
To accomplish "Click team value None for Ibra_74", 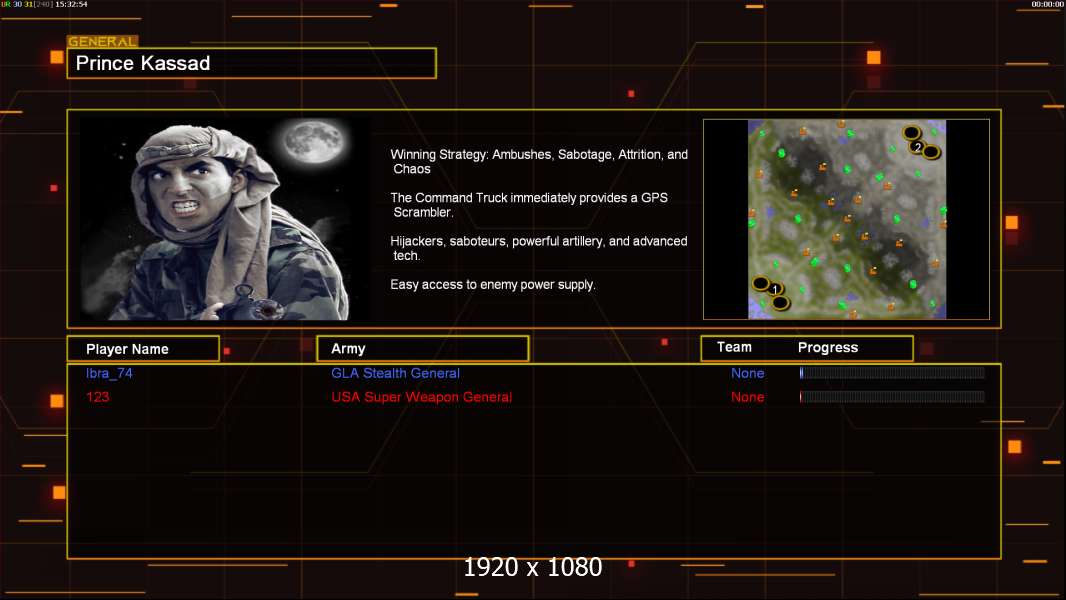I will 747,373.
